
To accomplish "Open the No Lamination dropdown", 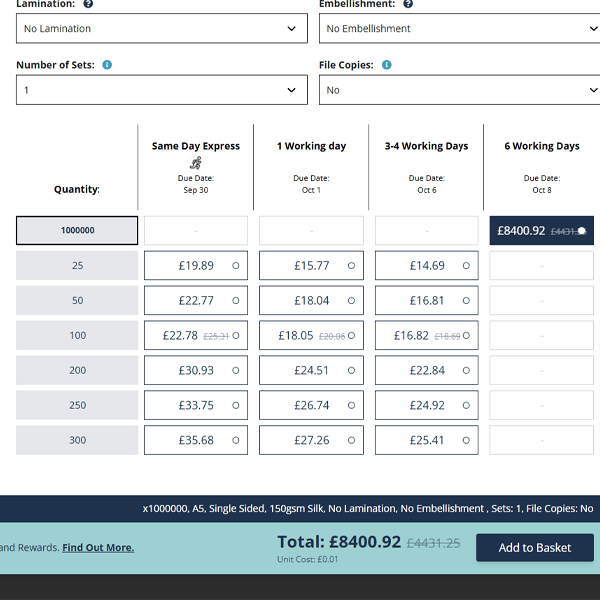I will coord(162,28).
